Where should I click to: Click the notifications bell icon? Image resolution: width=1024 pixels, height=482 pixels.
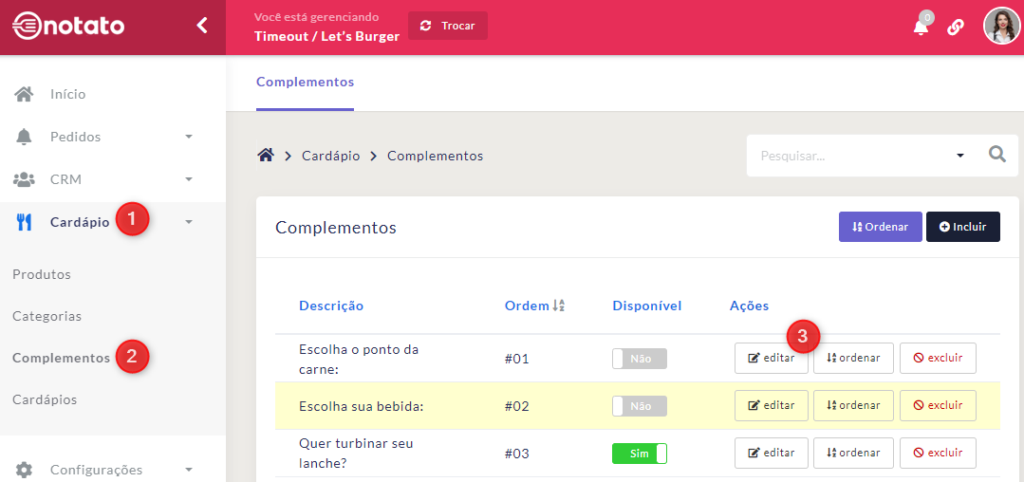(x=921, y=27)
